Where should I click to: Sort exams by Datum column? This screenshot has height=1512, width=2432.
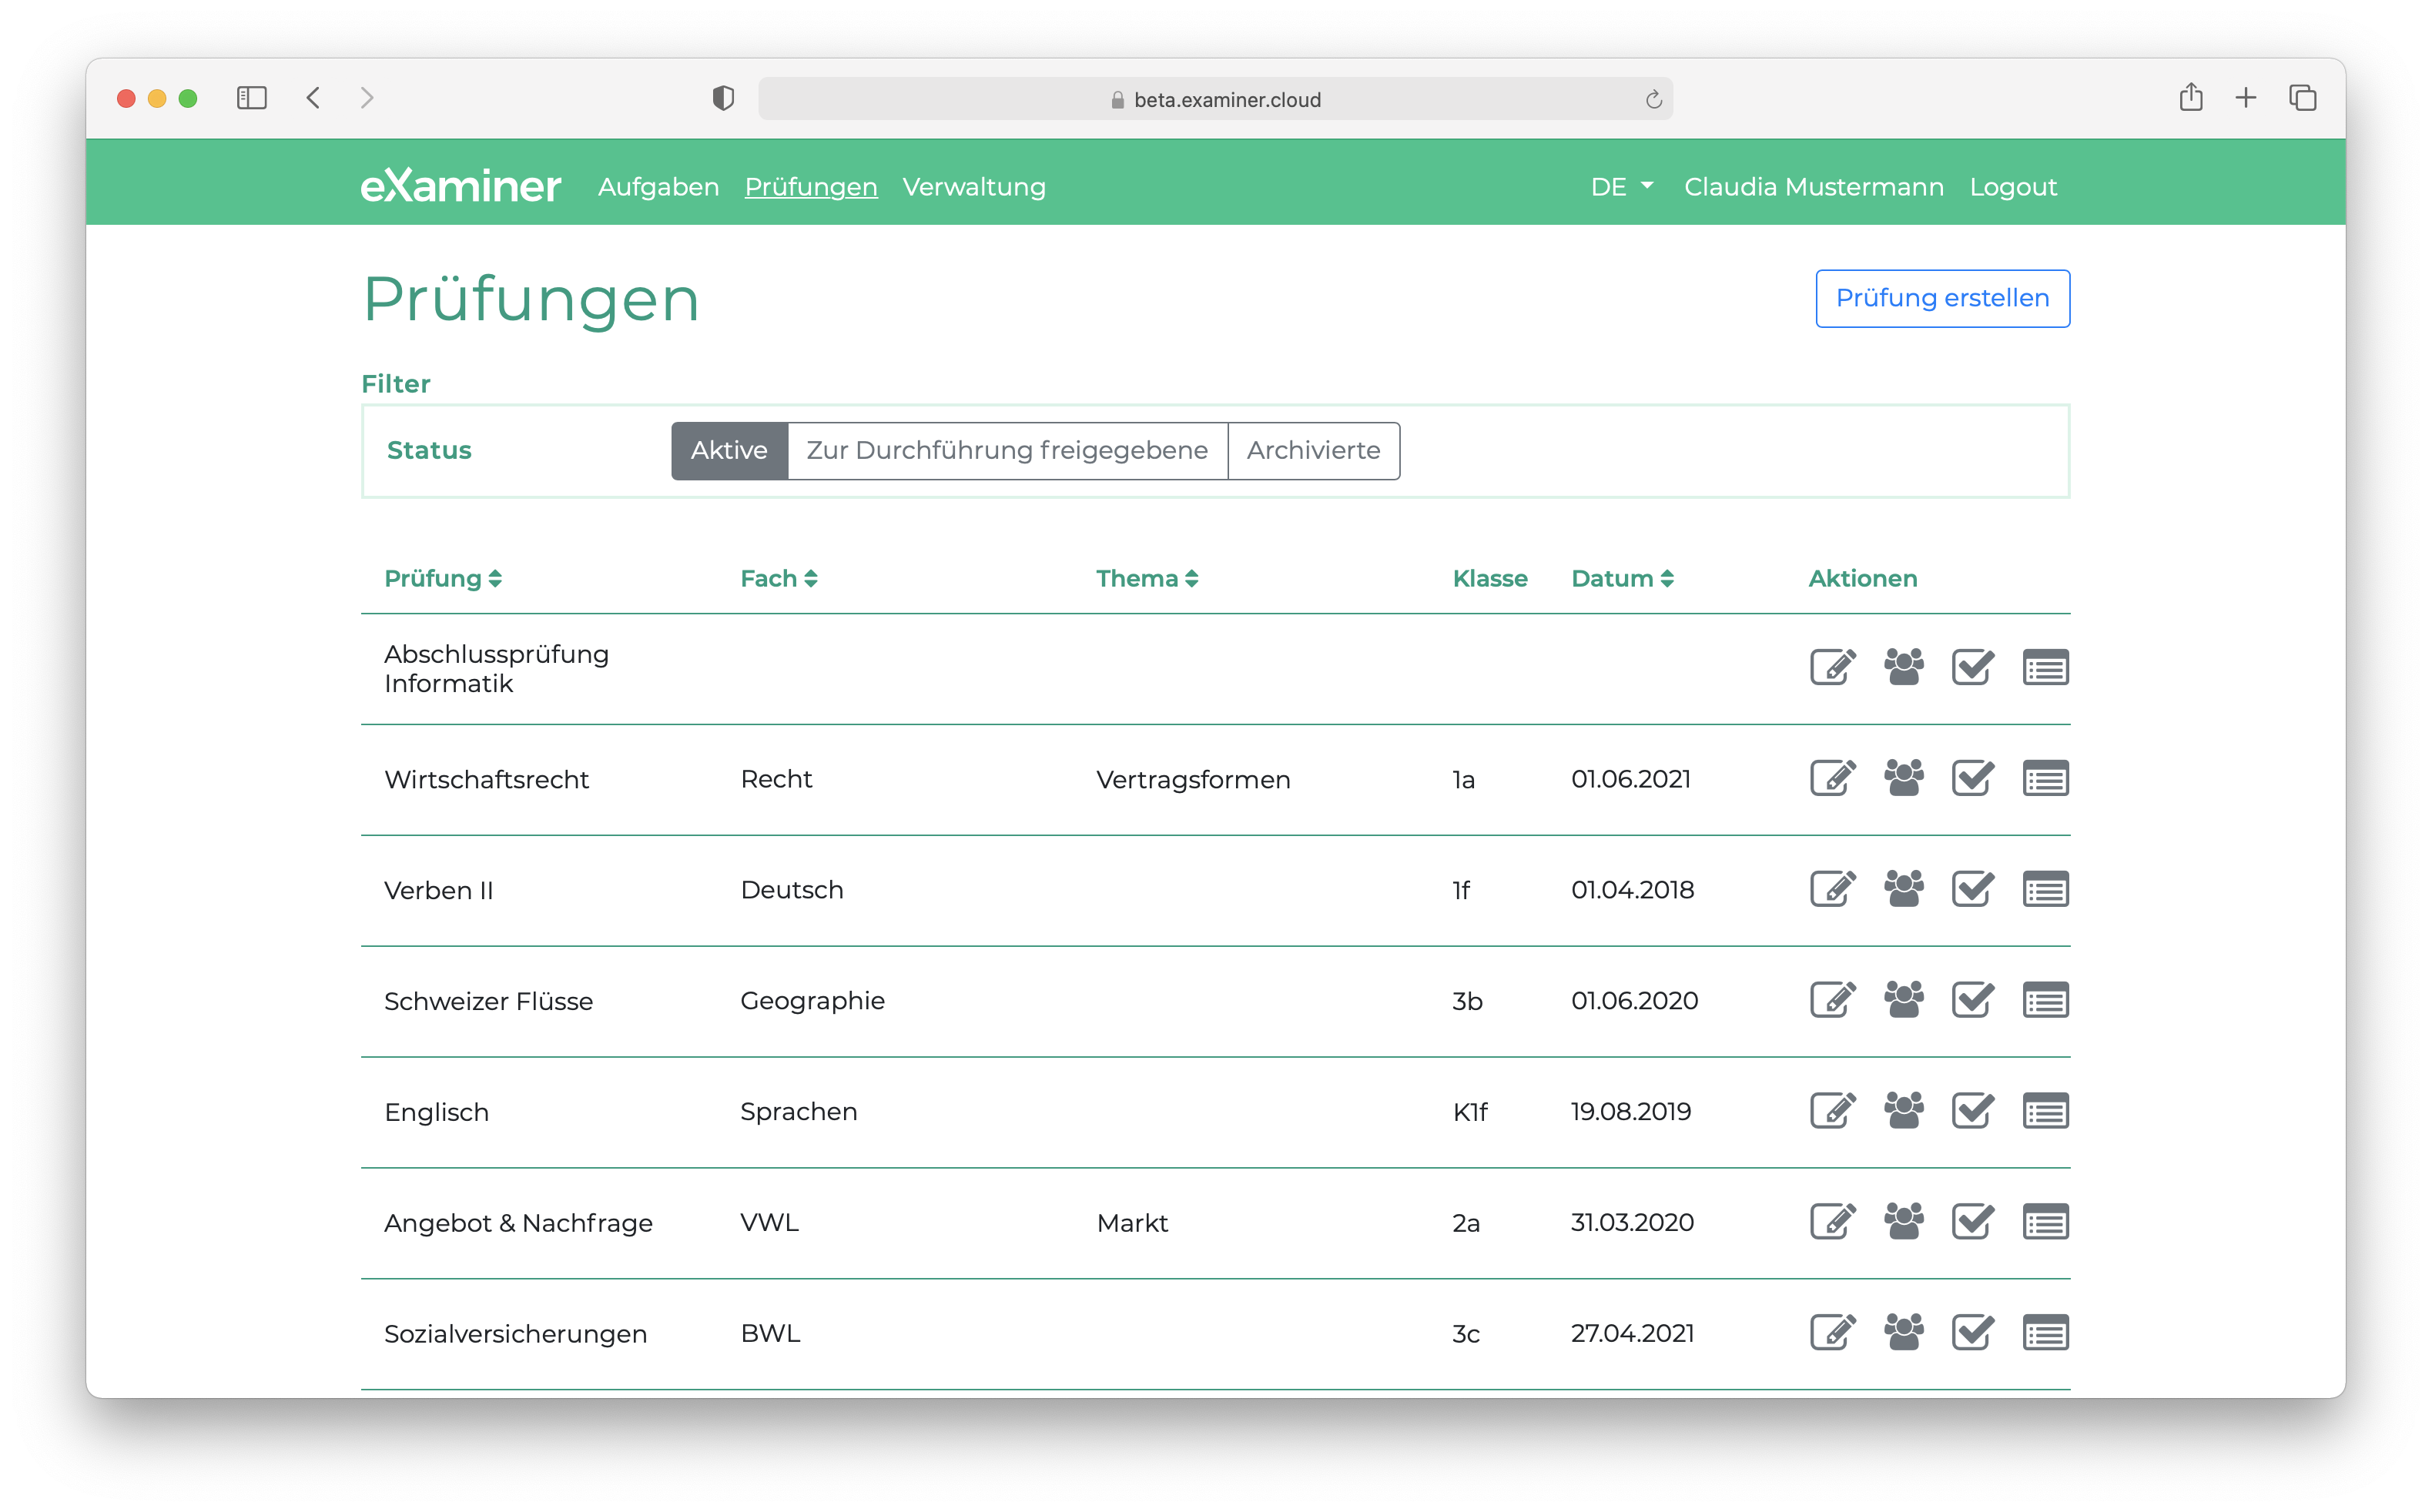pos(1621,579)
